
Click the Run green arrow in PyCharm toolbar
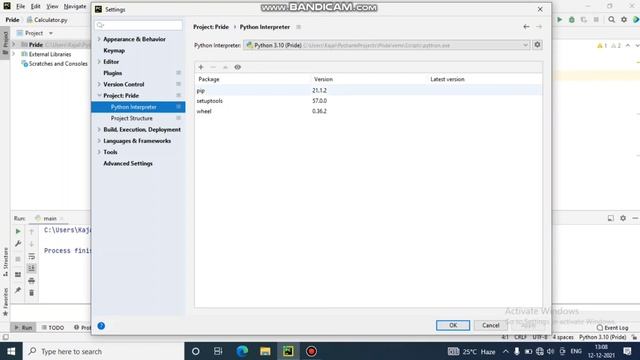pyautogui.click(x=560, y=20)
